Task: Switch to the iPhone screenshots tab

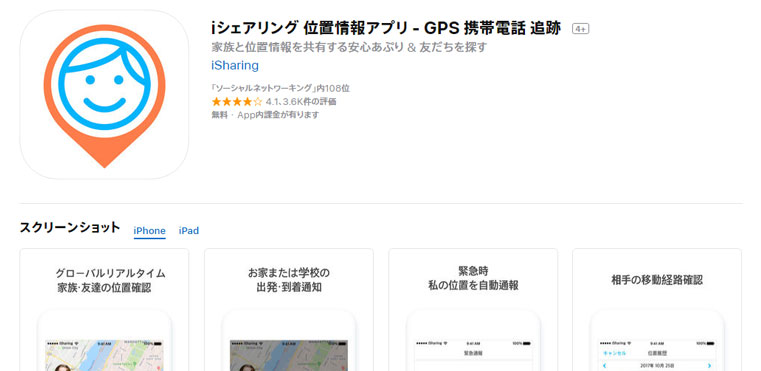Action: (149, 231)
